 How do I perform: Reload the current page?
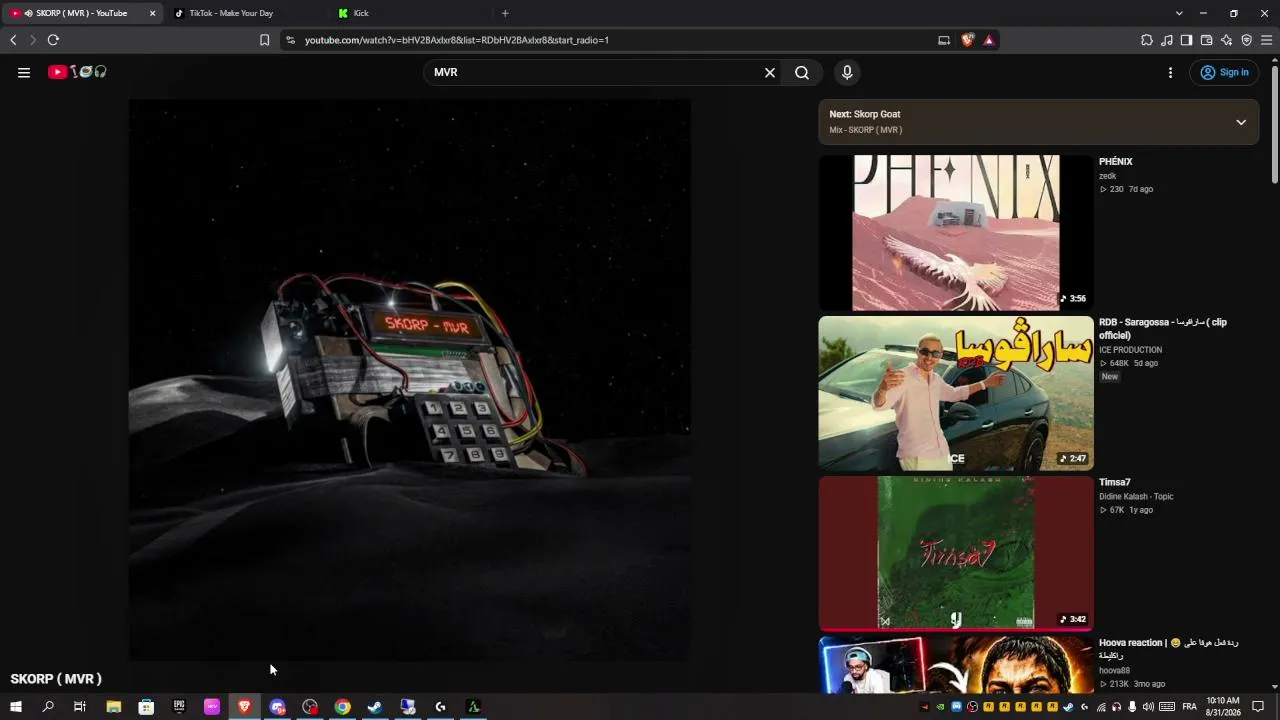53,40
